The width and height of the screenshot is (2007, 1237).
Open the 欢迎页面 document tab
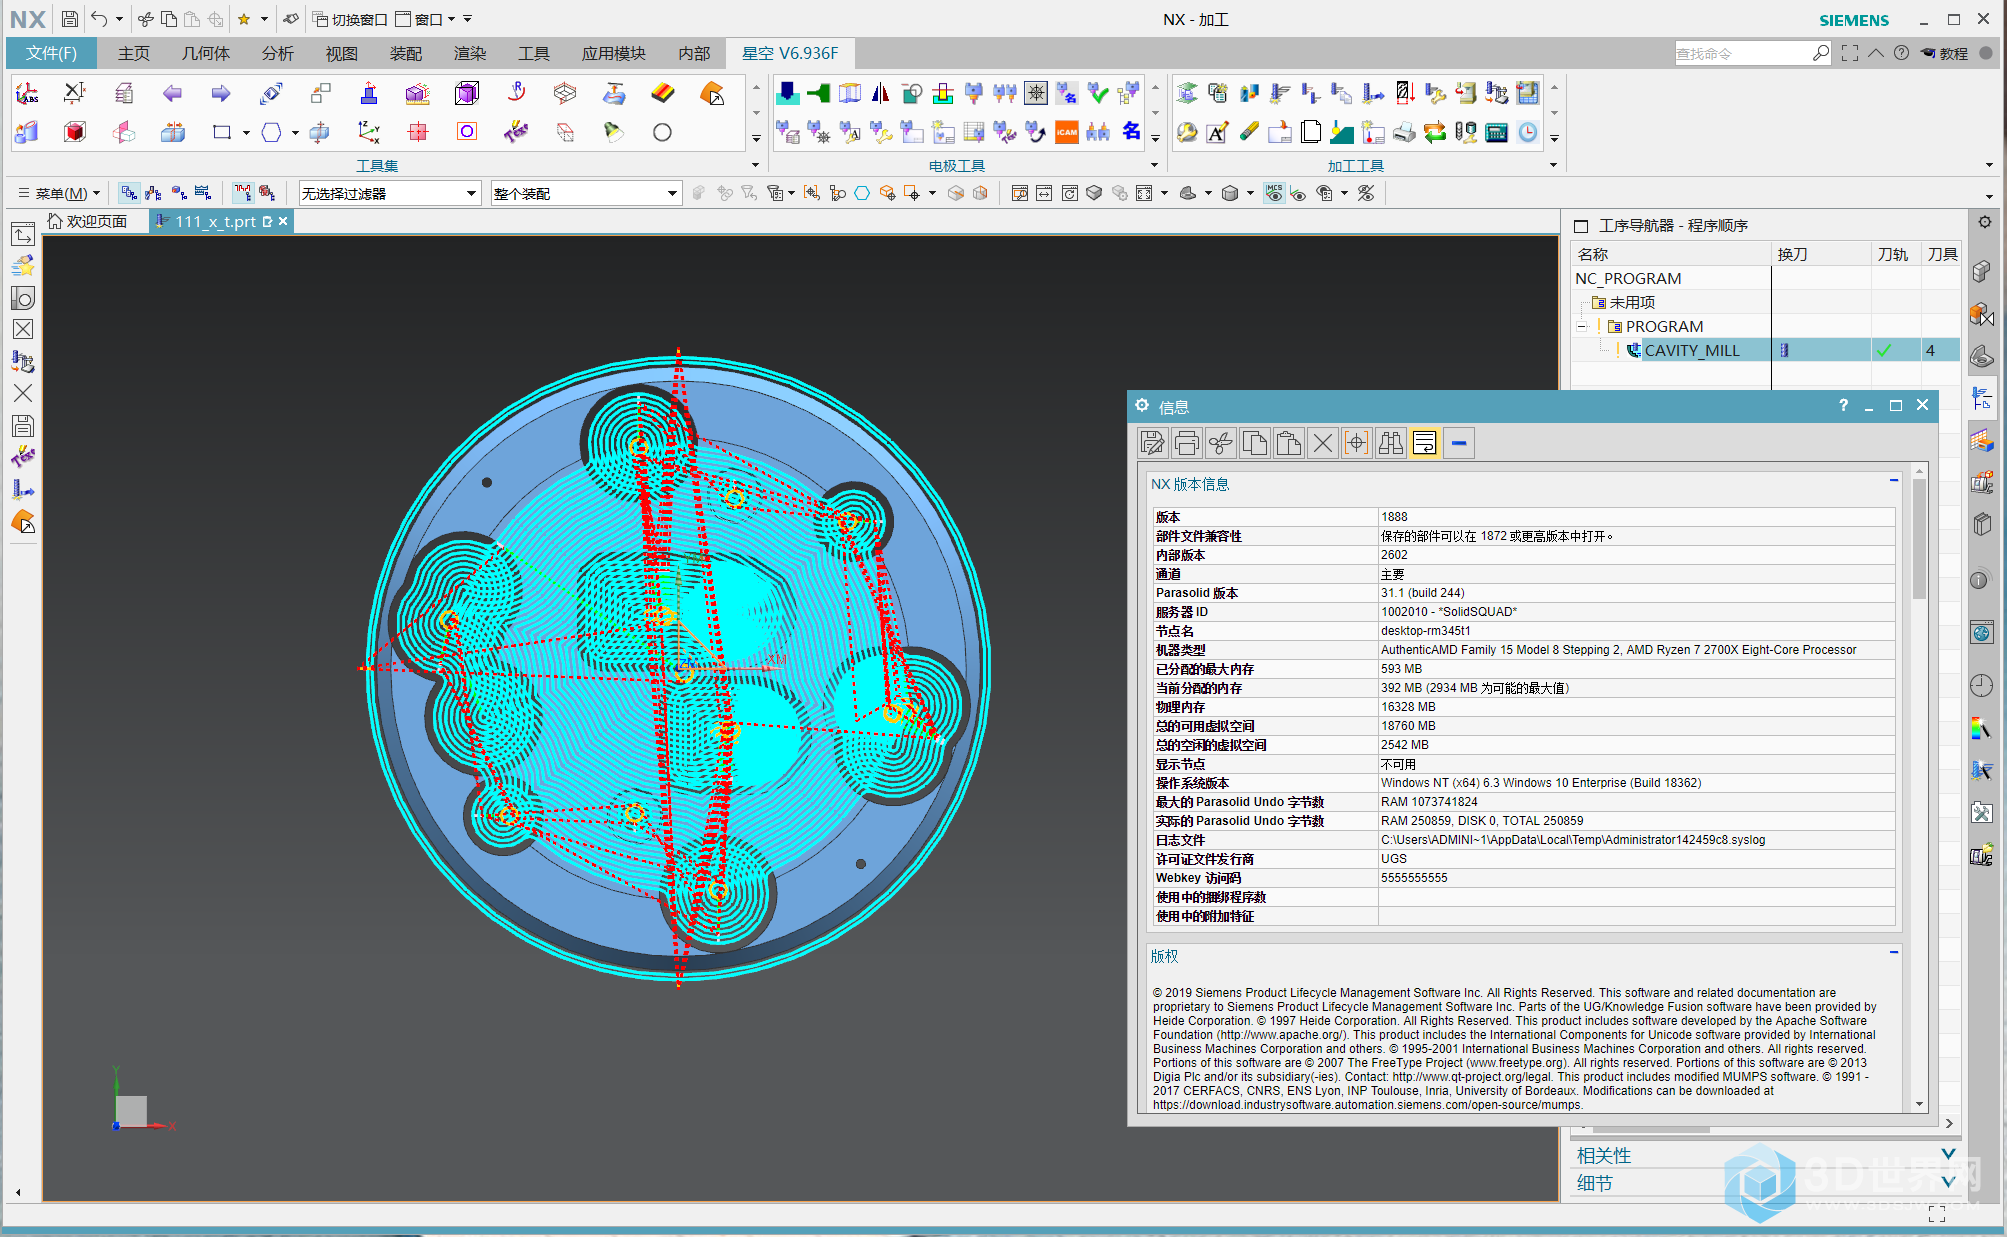click(88, 221)
